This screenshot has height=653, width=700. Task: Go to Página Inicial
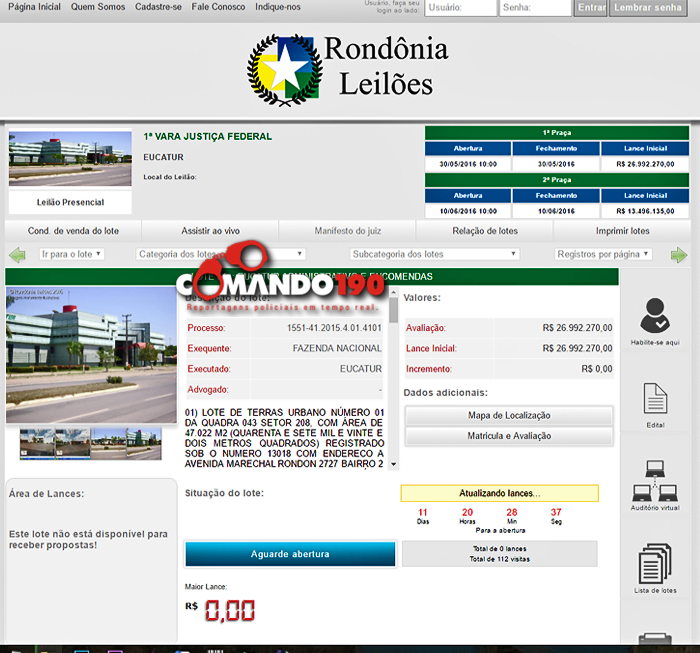[34, 7]
